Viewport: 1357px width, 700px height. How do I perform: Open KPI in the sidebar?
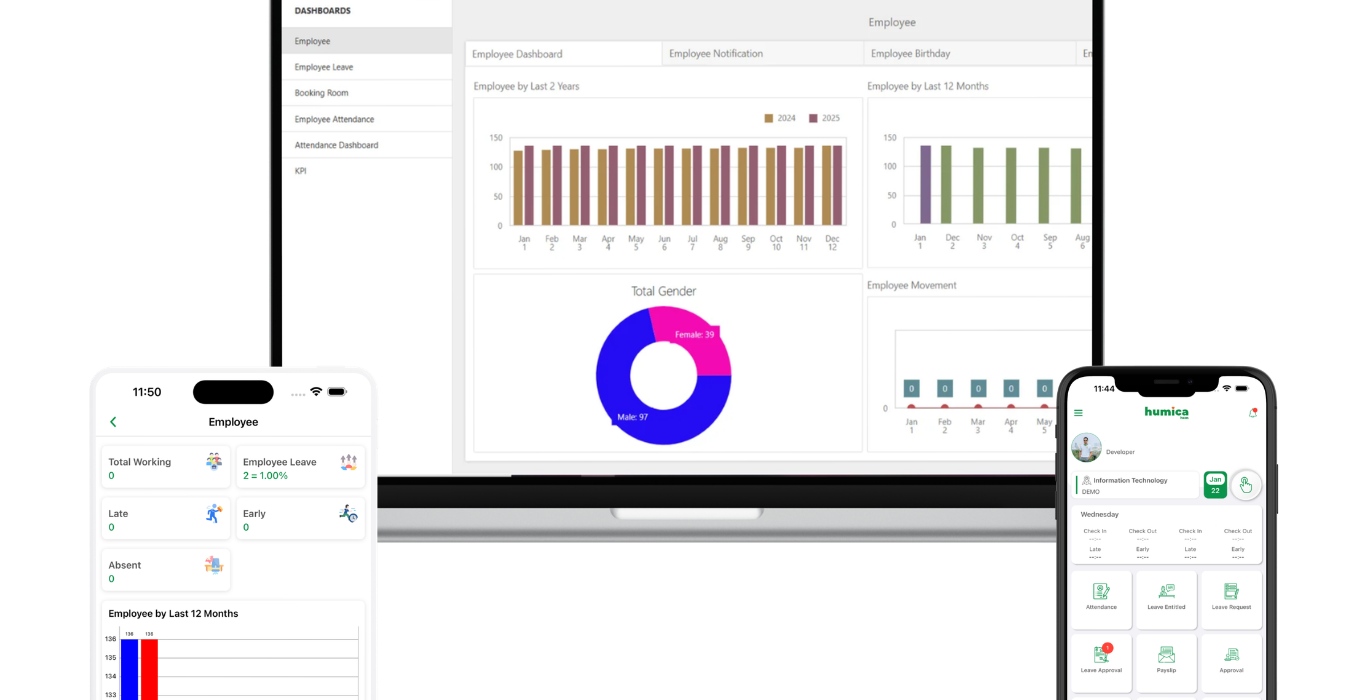click(367, 171)
